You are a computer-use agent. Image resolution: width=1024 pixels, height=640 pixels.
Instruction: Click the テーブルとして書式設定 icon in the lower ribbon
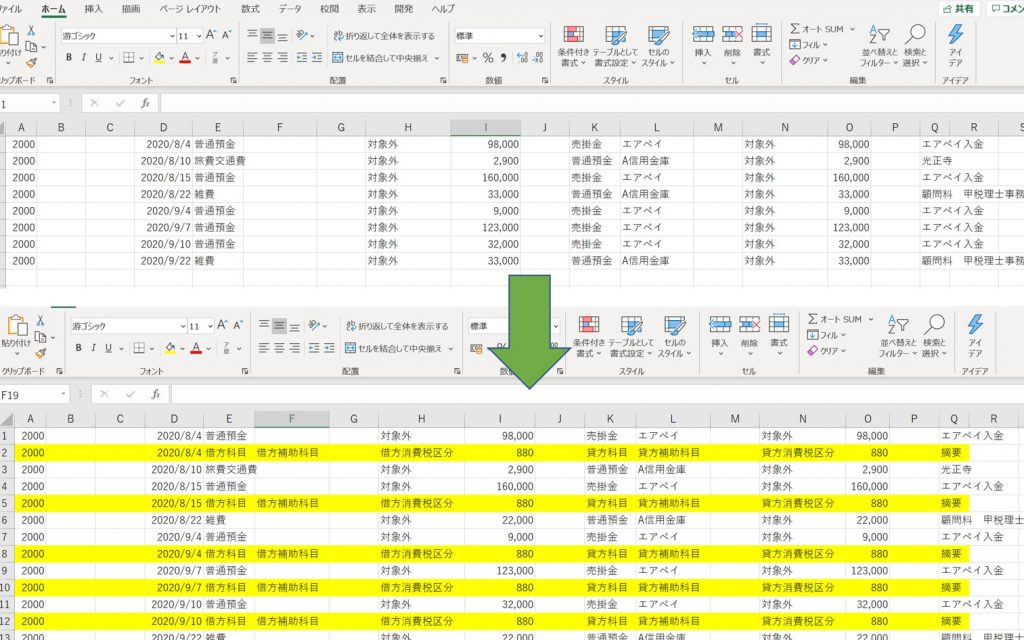click(631, 327)
